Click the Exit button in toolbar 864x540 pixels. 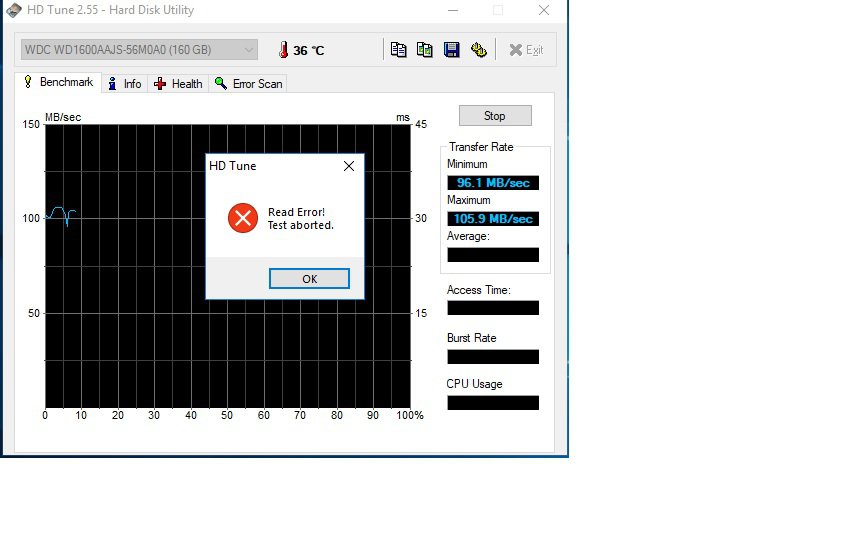tap(526, 50)
